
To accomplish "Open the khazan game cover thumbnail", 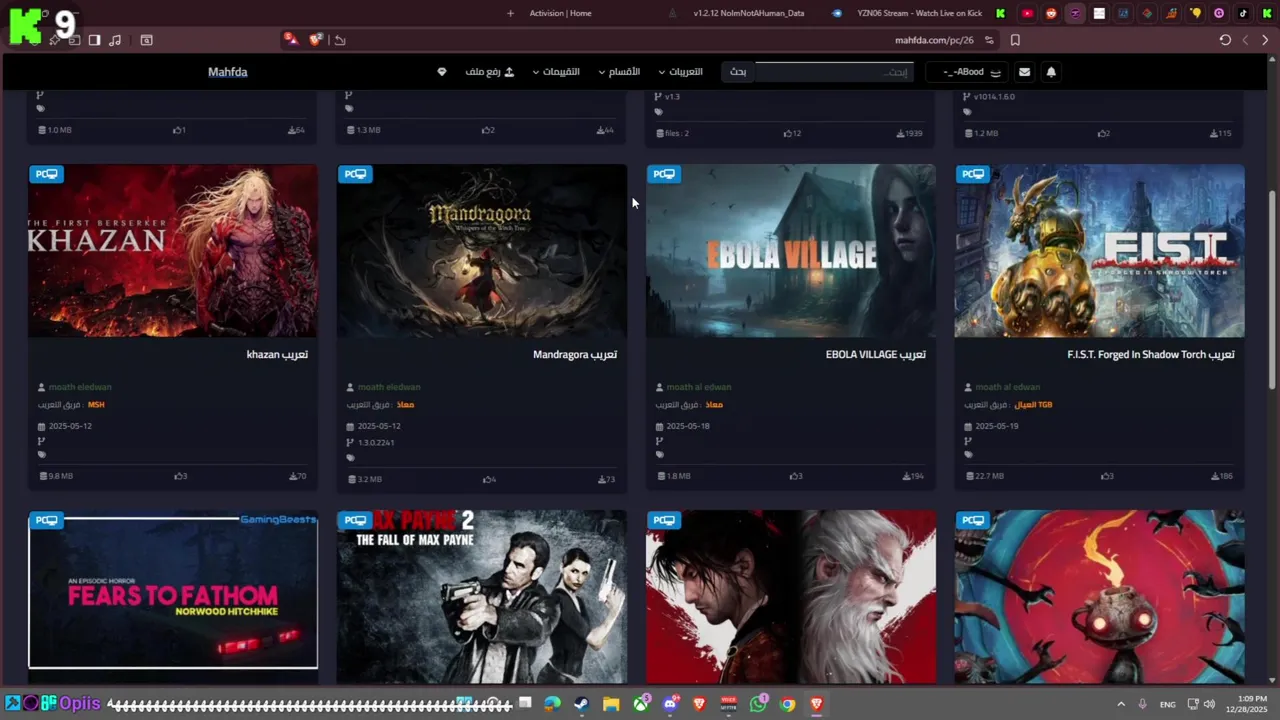I will [x=173, y=251].
